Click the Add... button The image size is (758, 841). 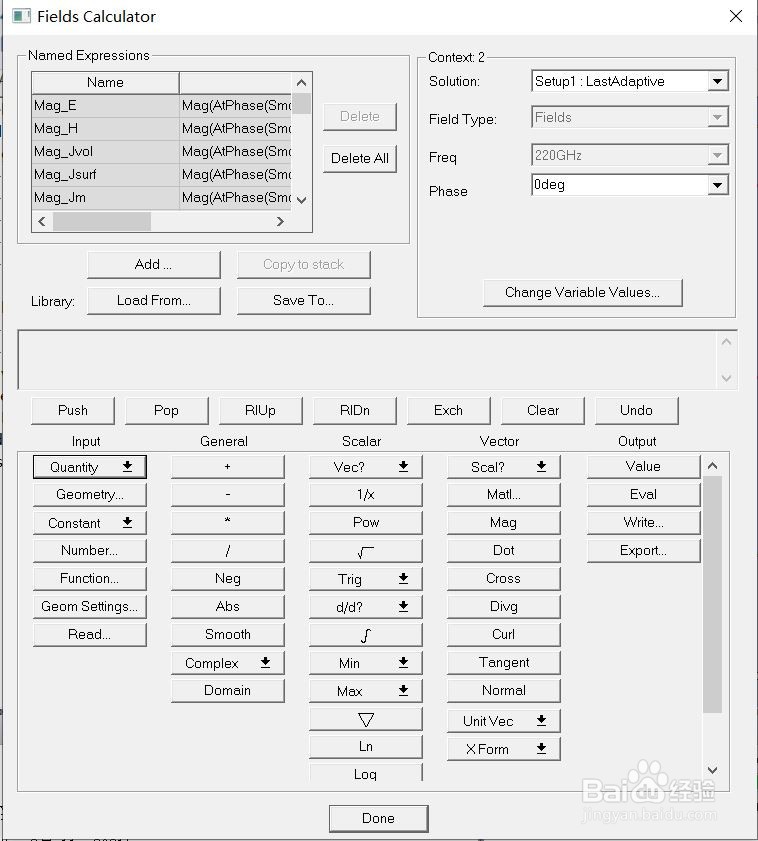tap(153, 264)
